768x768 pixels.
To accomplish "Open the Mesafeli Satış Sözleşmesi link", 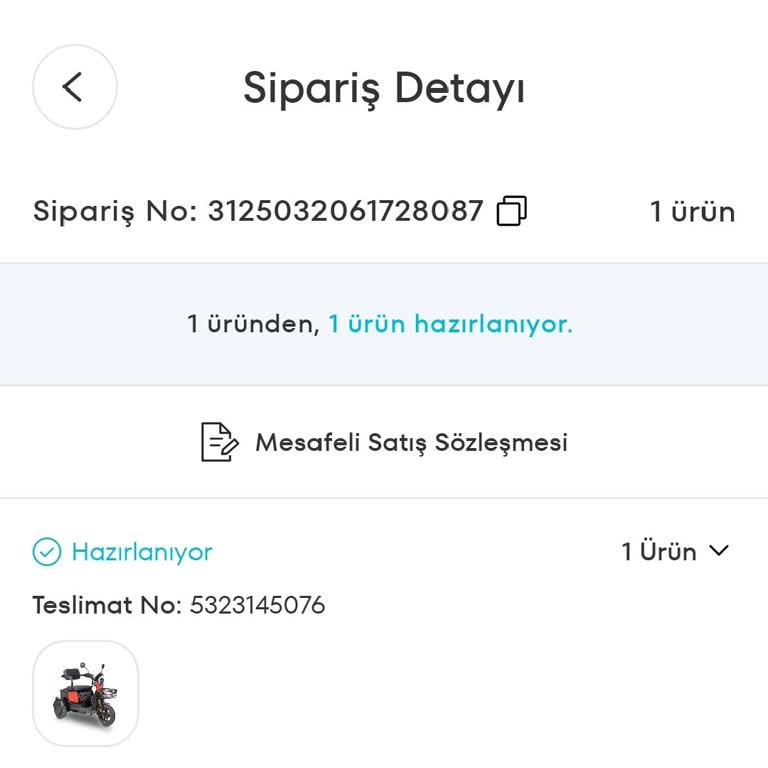I will 411,442.
